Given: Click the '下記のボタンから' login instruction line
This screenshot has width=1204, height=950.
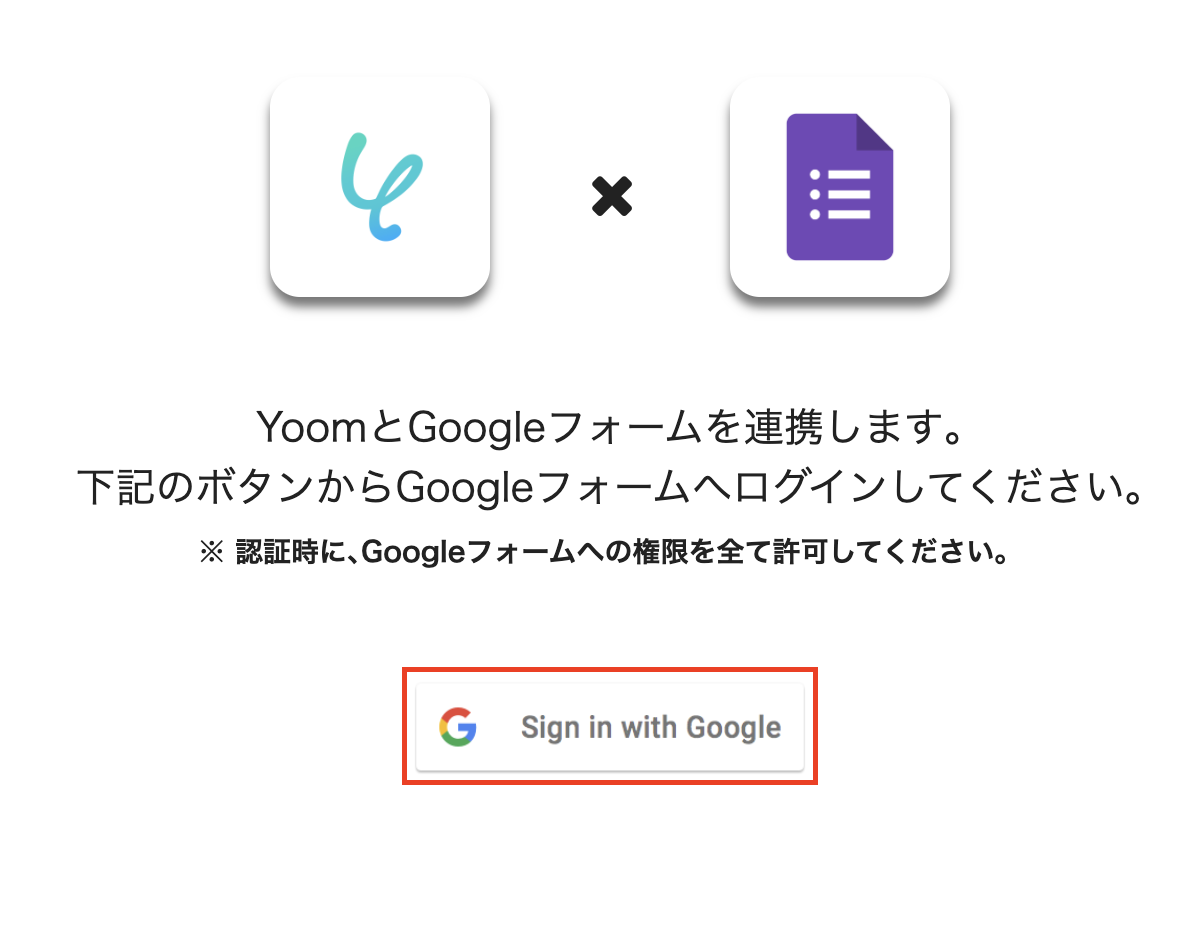Looking at the screenshot, I should pos(610,489).
